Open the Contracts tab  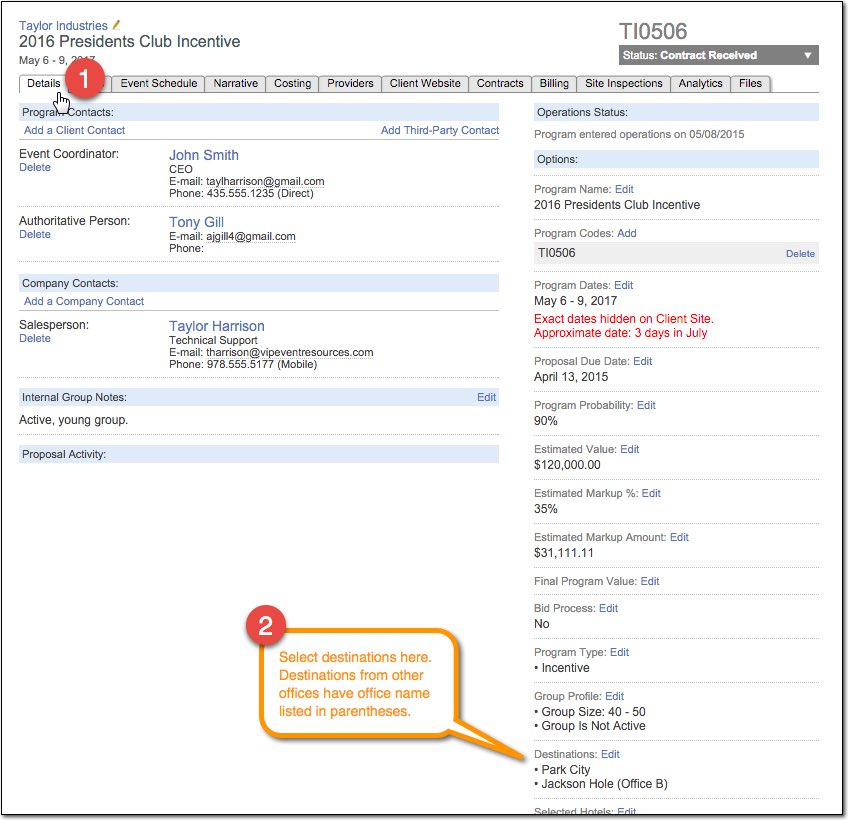(500, 83)
